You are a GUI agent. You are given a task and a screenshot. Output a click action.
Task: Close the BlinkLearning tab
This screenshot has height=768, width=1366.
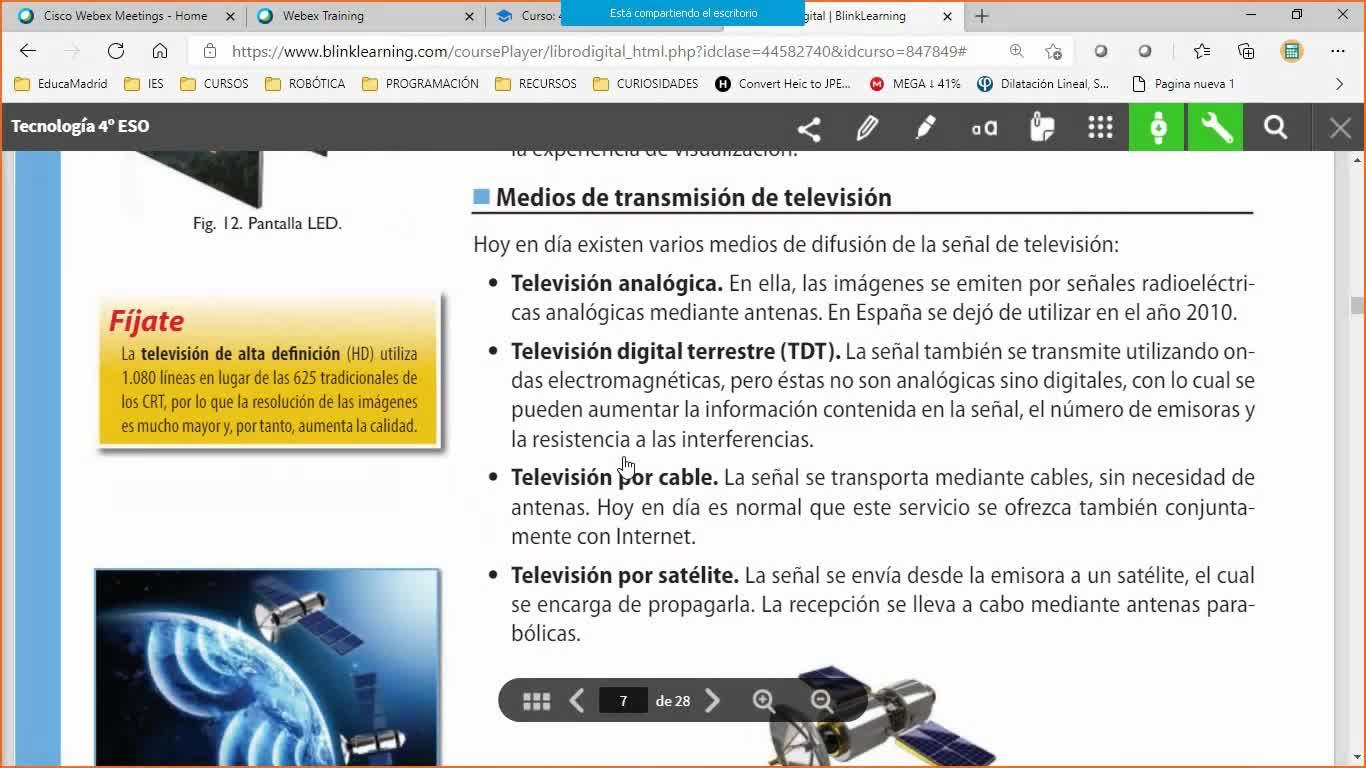[948, 16]
